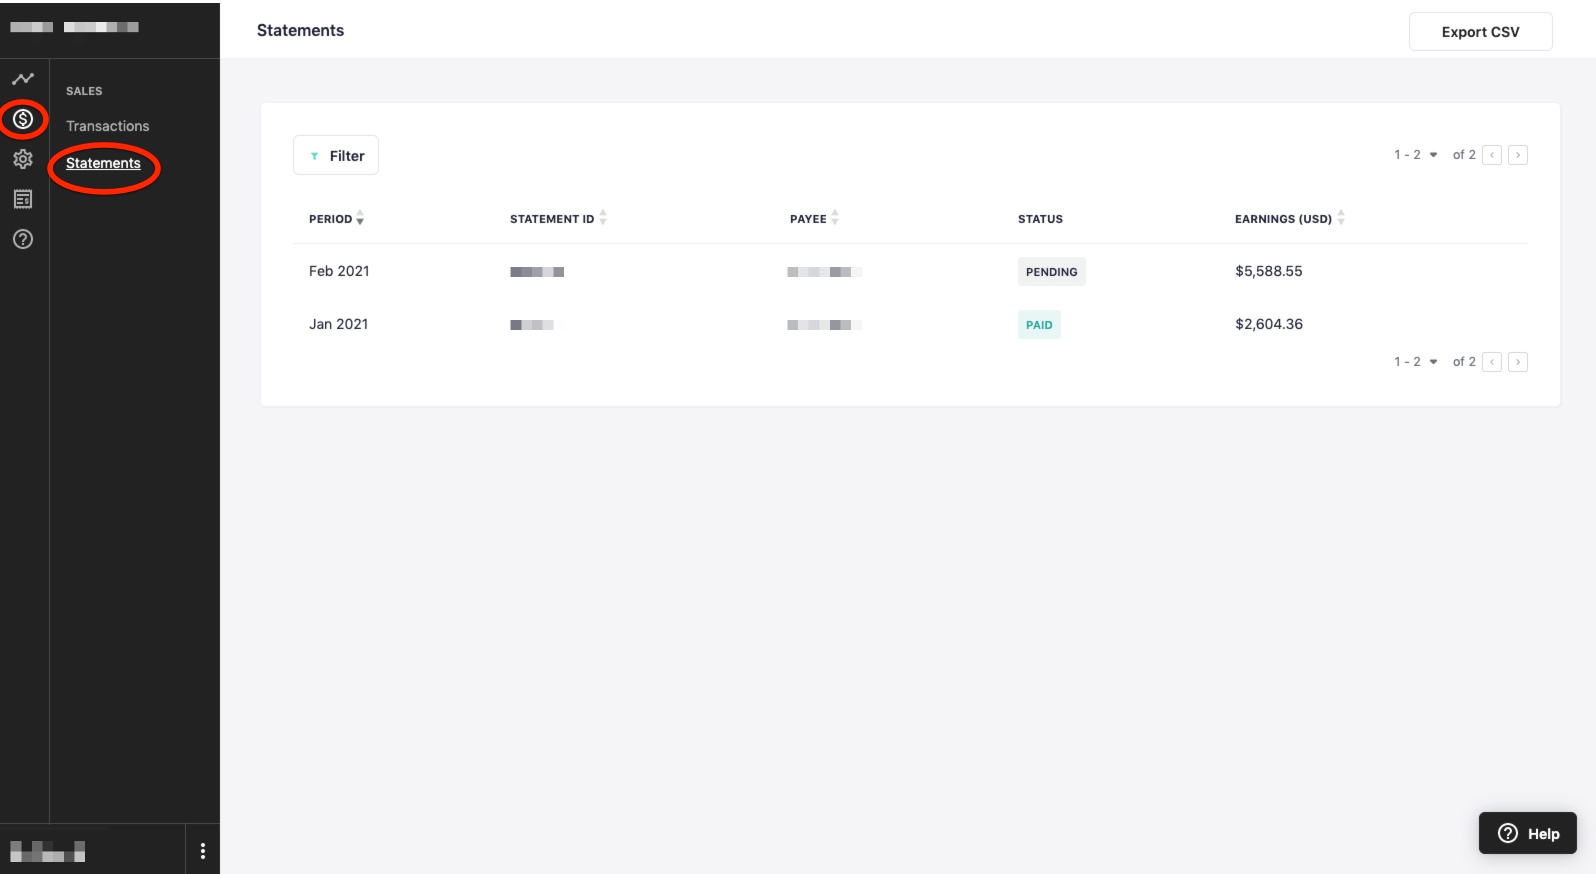Click the SALES section label
Screen dimensions: 1596x874
[x=84, y=91]
